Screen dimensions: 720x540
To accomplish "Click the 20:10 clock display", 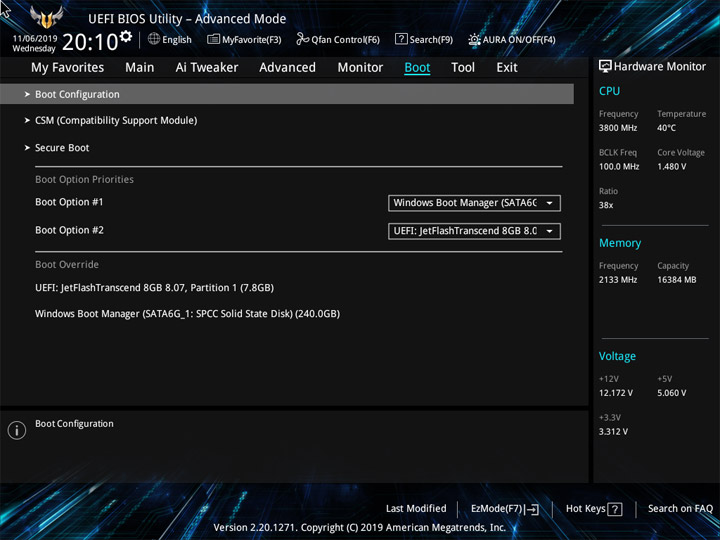I will [90, 42].
